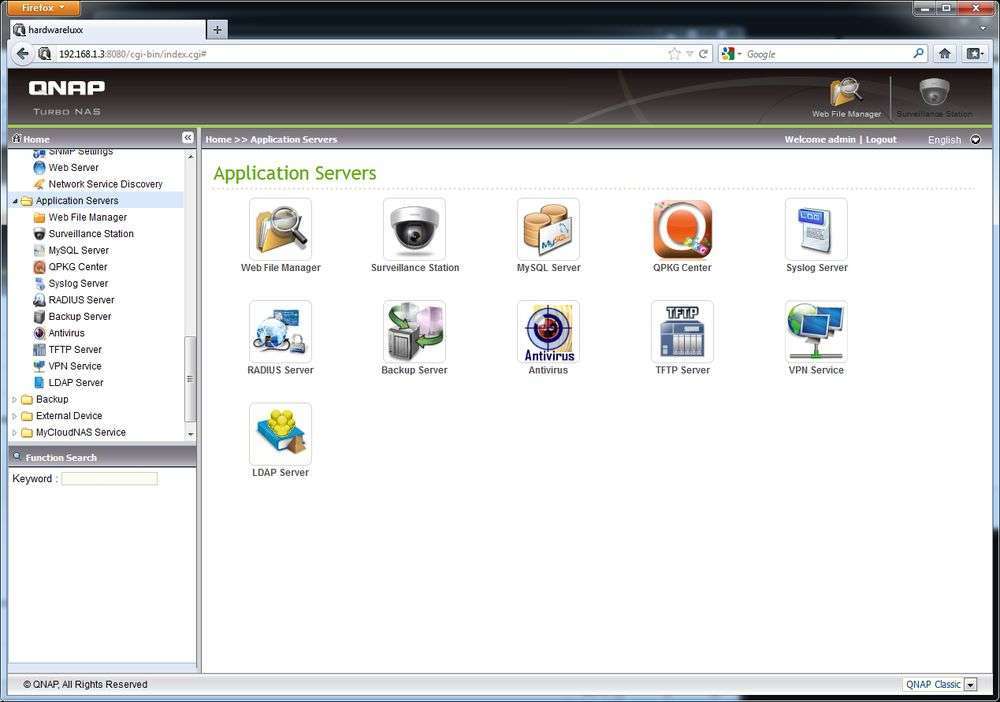Viewport: 1000px width, 702px height.
Task: Open the MySQL Server database icon
Action: tap(548, 228)
